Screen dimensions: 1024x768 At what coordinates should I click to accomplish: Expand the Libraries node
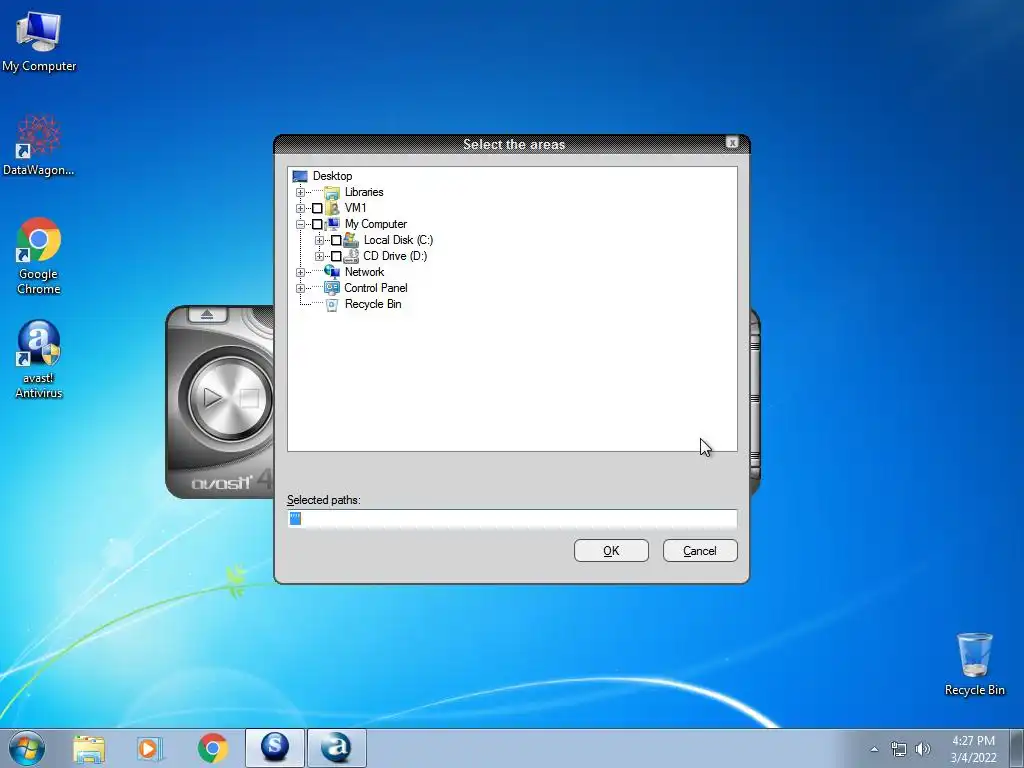click(300, 192)
